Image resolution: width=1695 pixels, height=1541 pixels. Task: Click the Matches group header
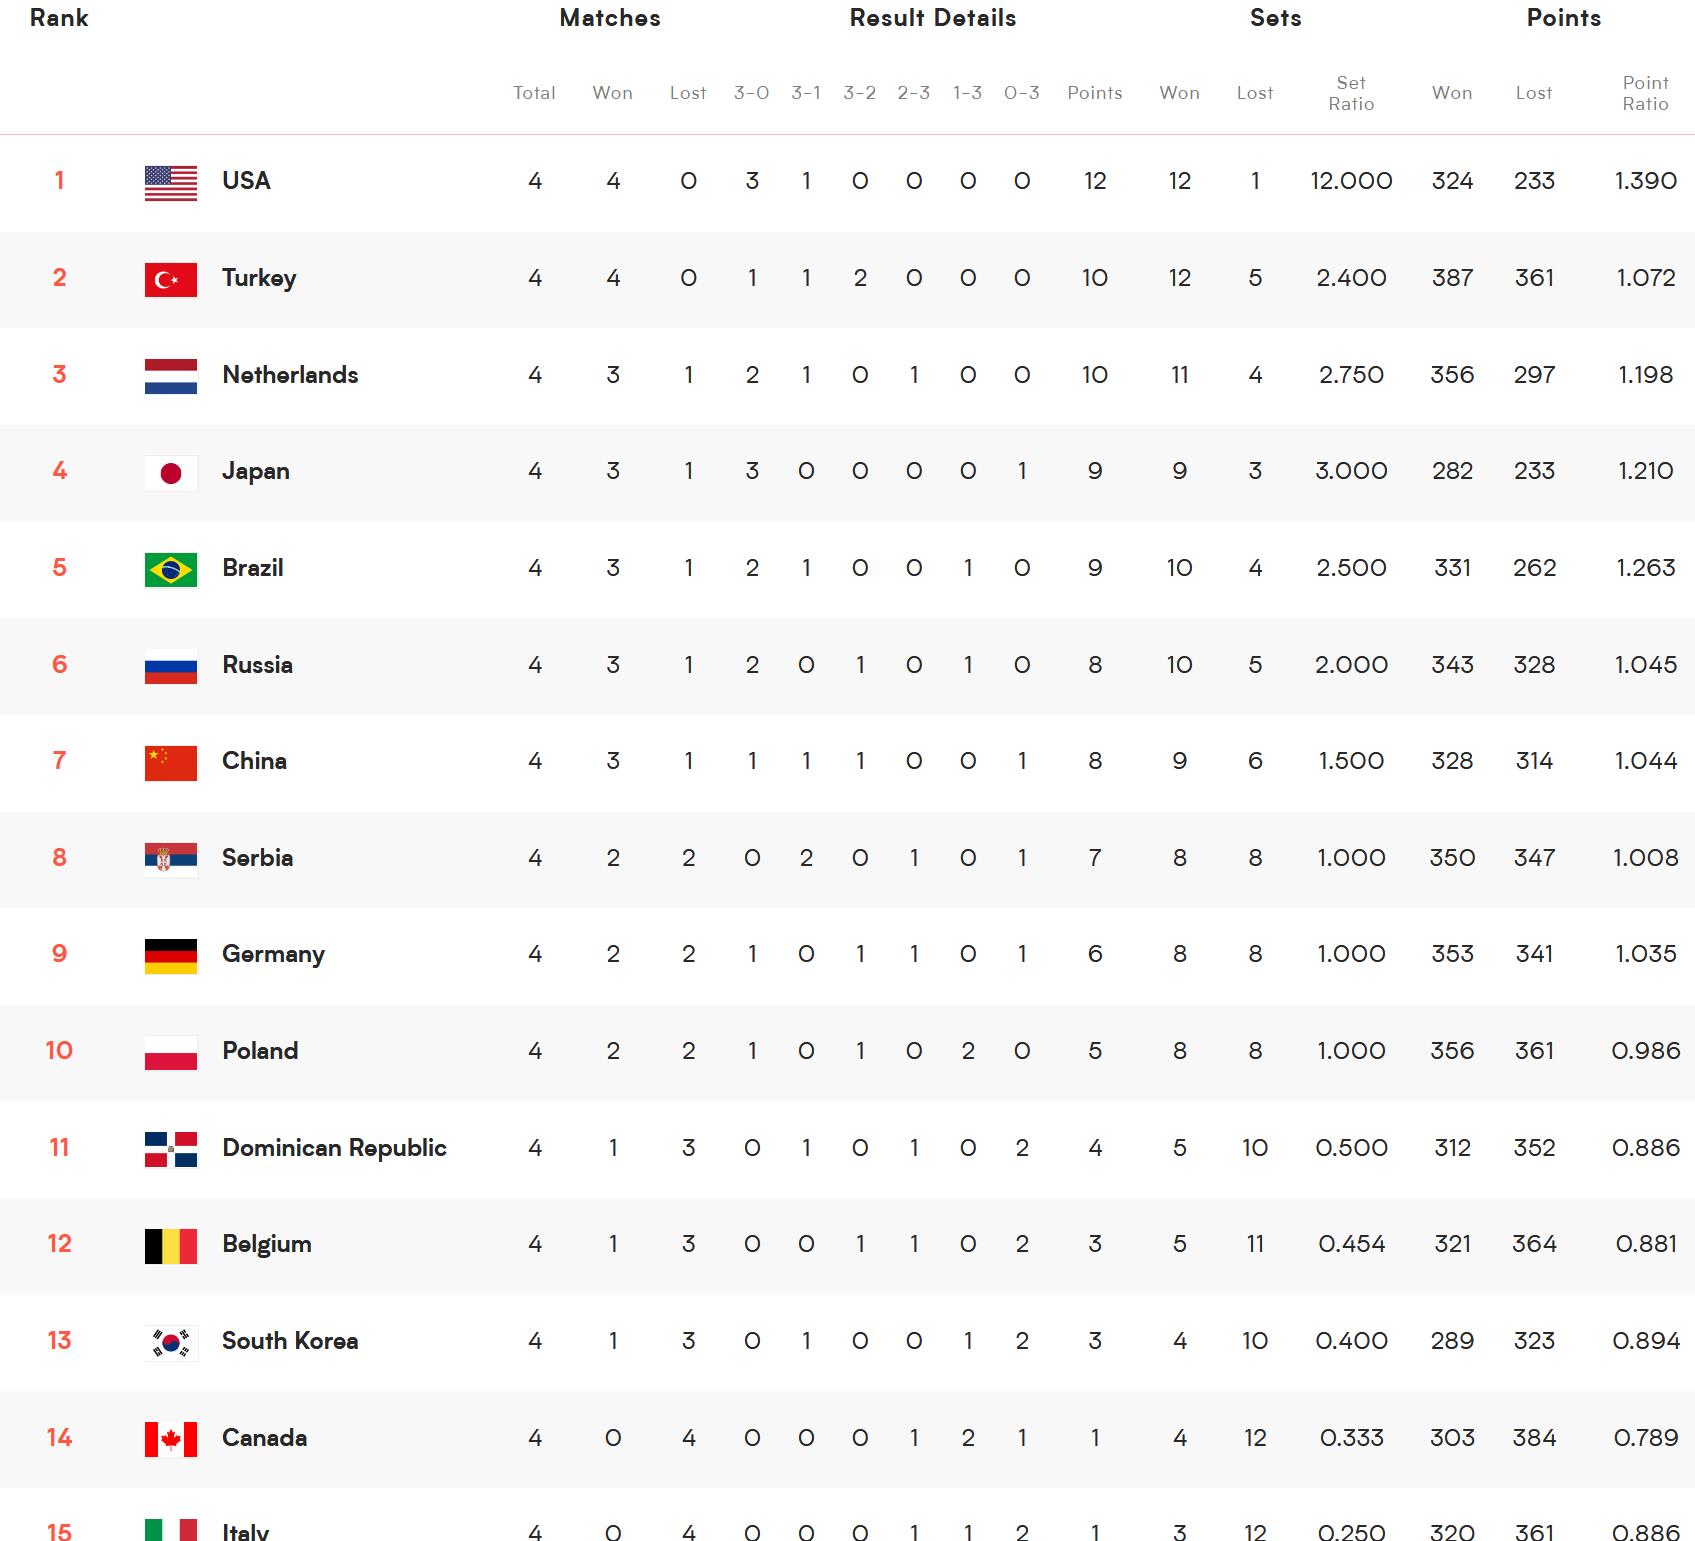point(610,18)
